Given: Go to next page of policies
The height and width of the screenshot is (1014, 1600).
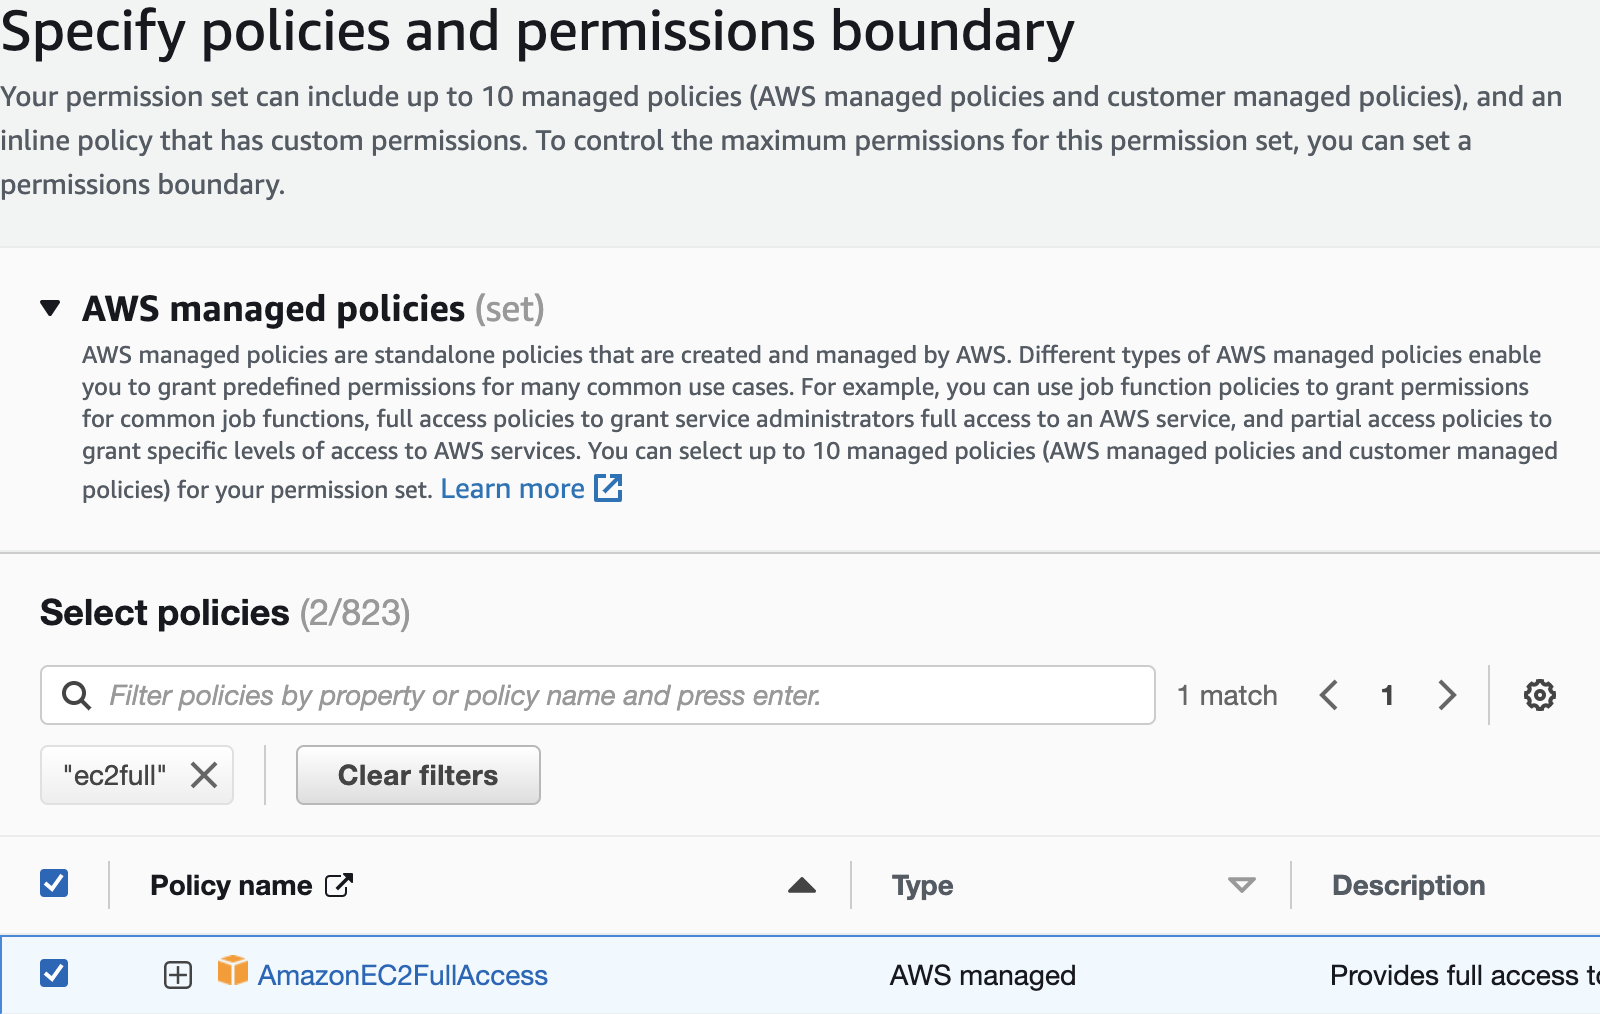Looking at the screenshot, I should point(1446,695).
